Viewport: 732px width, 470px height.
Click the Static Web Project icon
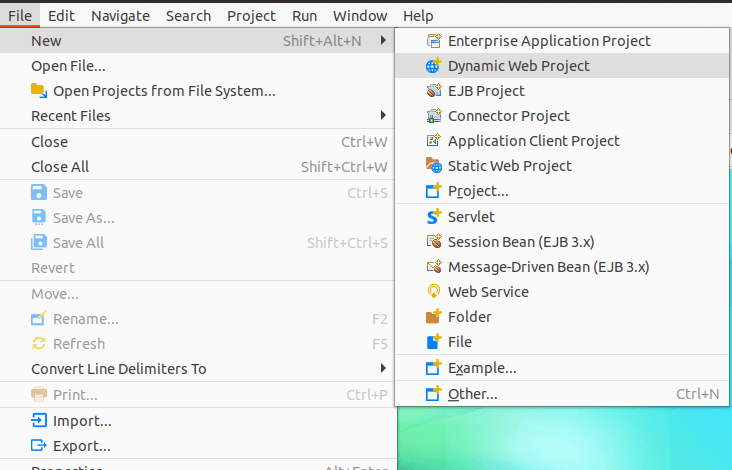coord(433,166)
